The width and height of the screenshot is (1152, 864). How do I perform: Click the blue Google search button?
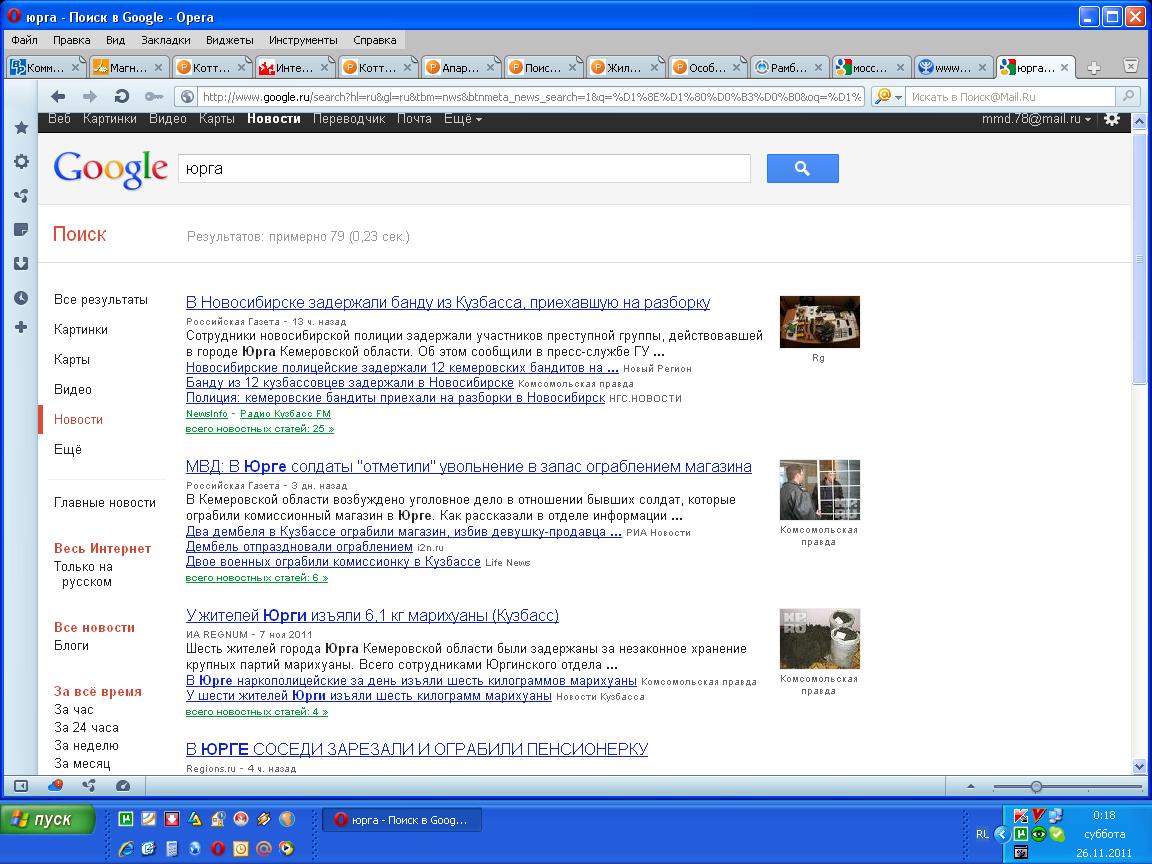pos(802,169)
